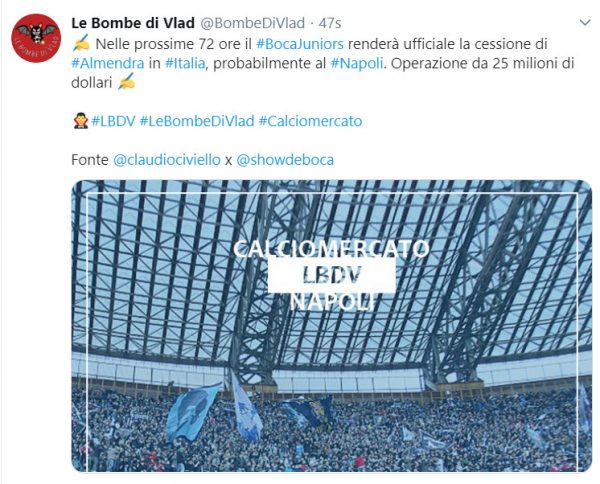Visit the @showdeboca mention

pyautogui.click(x=285, y=160)
